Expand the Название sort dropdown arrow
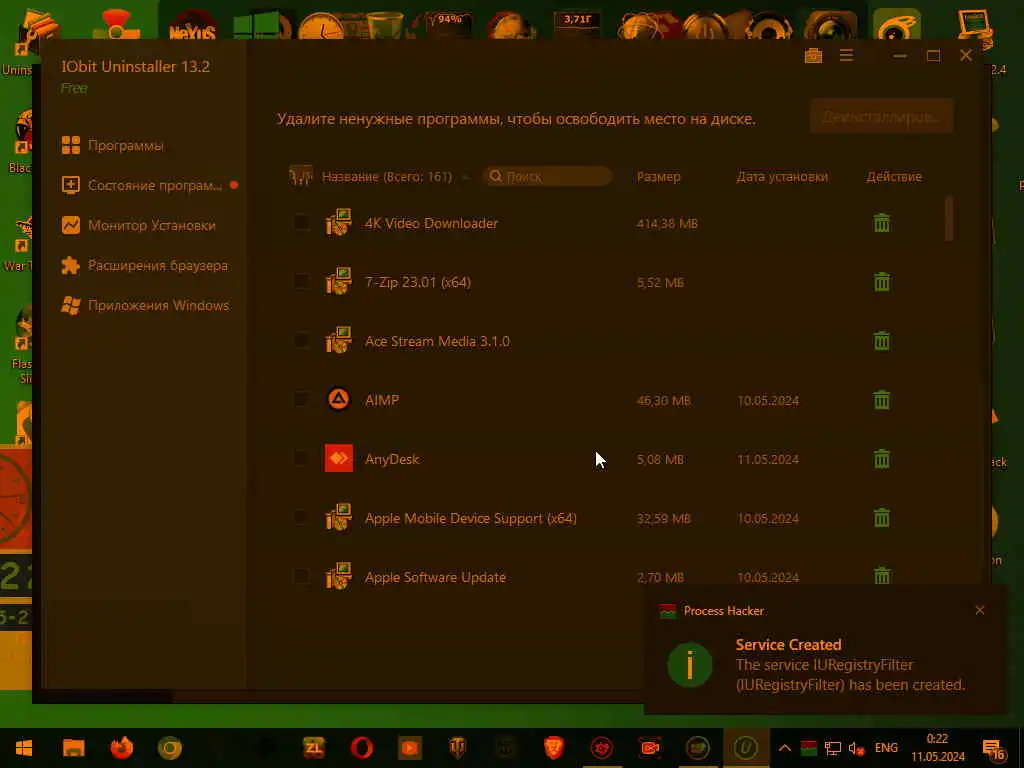 point(466,177)
